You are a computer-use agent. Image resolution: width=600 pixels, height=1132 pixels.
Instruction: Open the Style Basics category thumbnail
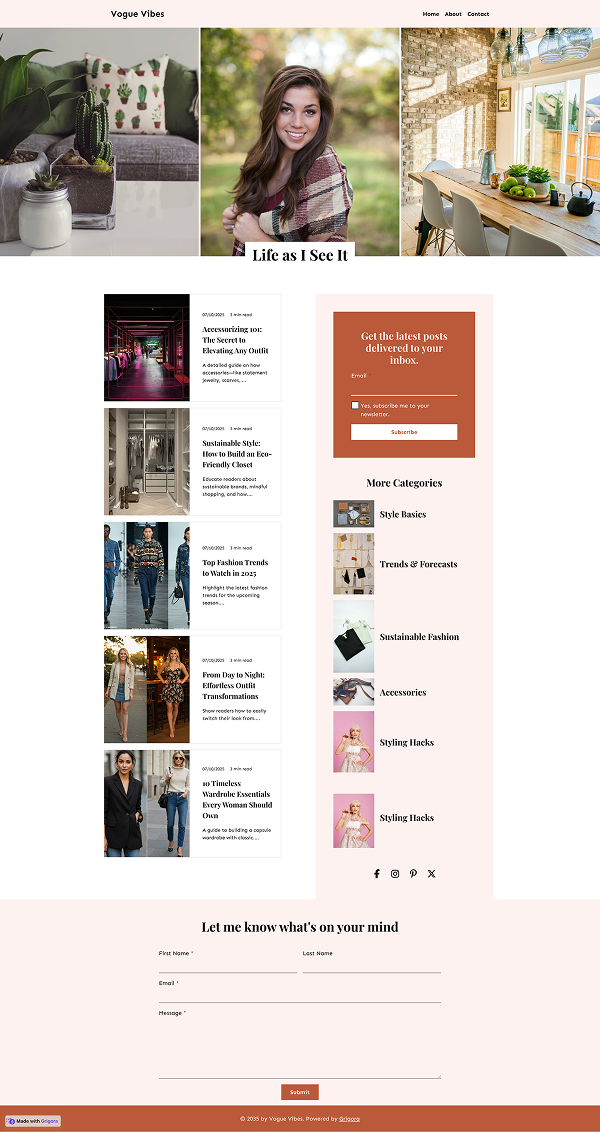coord(354,514)
